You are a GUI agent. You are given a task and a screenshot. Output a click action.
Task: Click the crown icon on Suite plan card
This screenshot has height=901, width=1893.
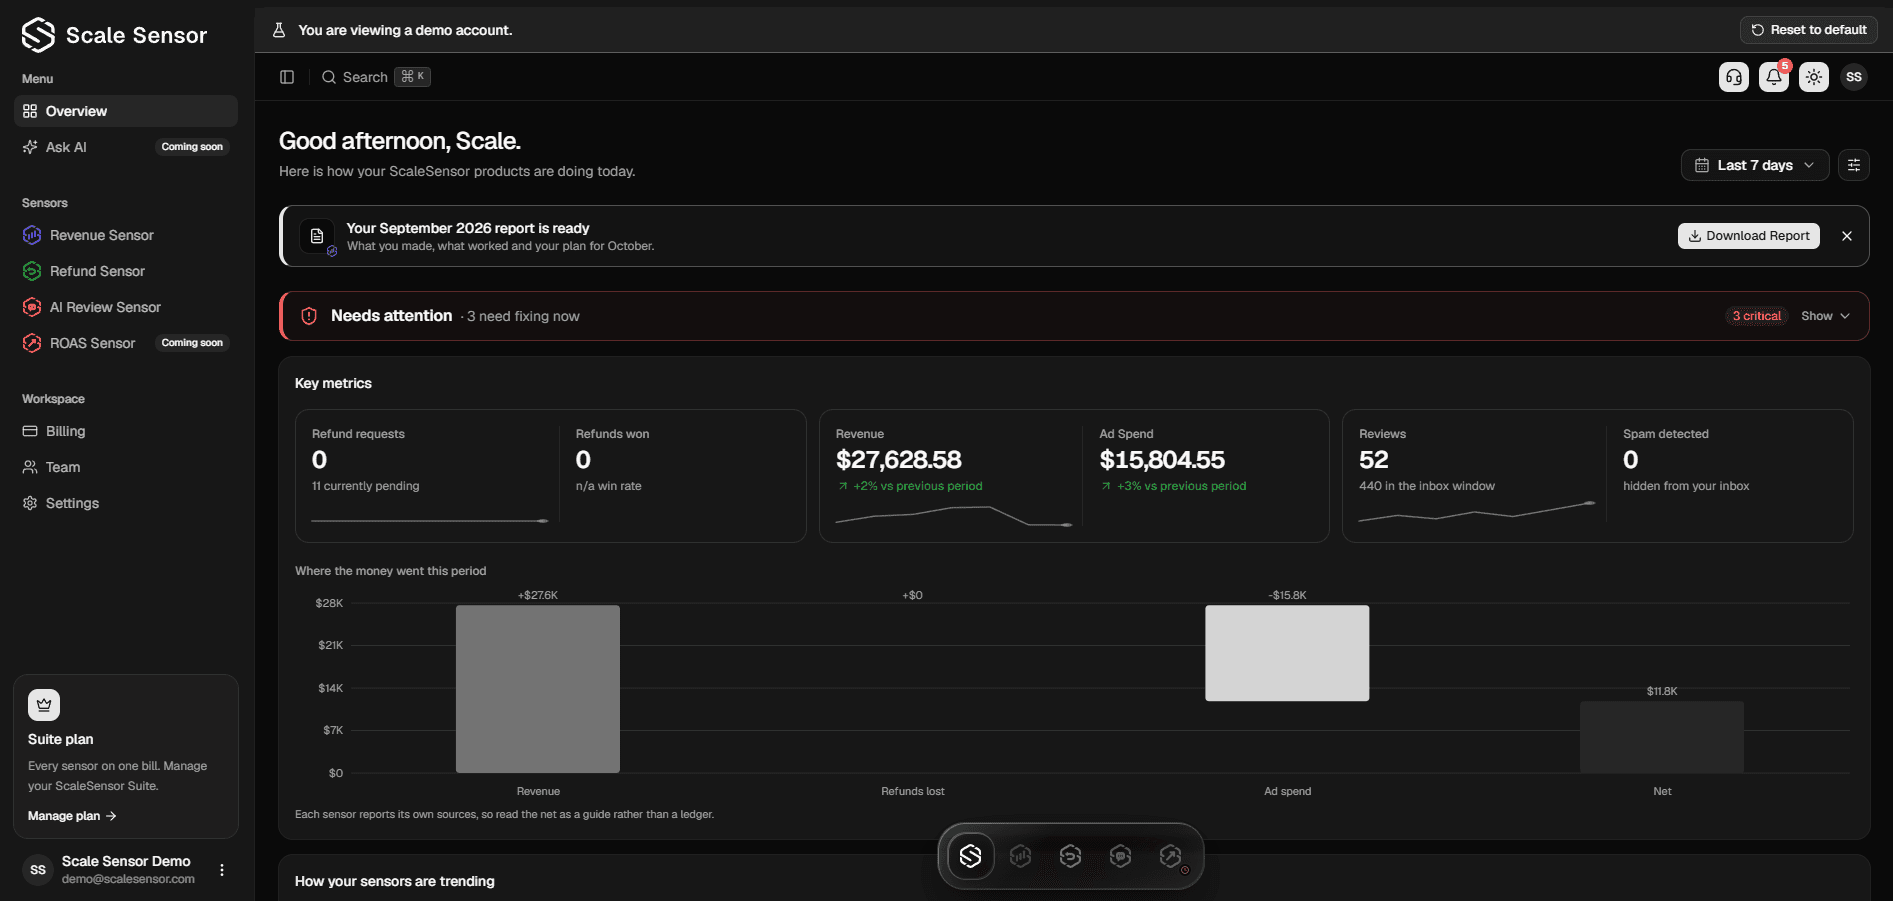44,705
